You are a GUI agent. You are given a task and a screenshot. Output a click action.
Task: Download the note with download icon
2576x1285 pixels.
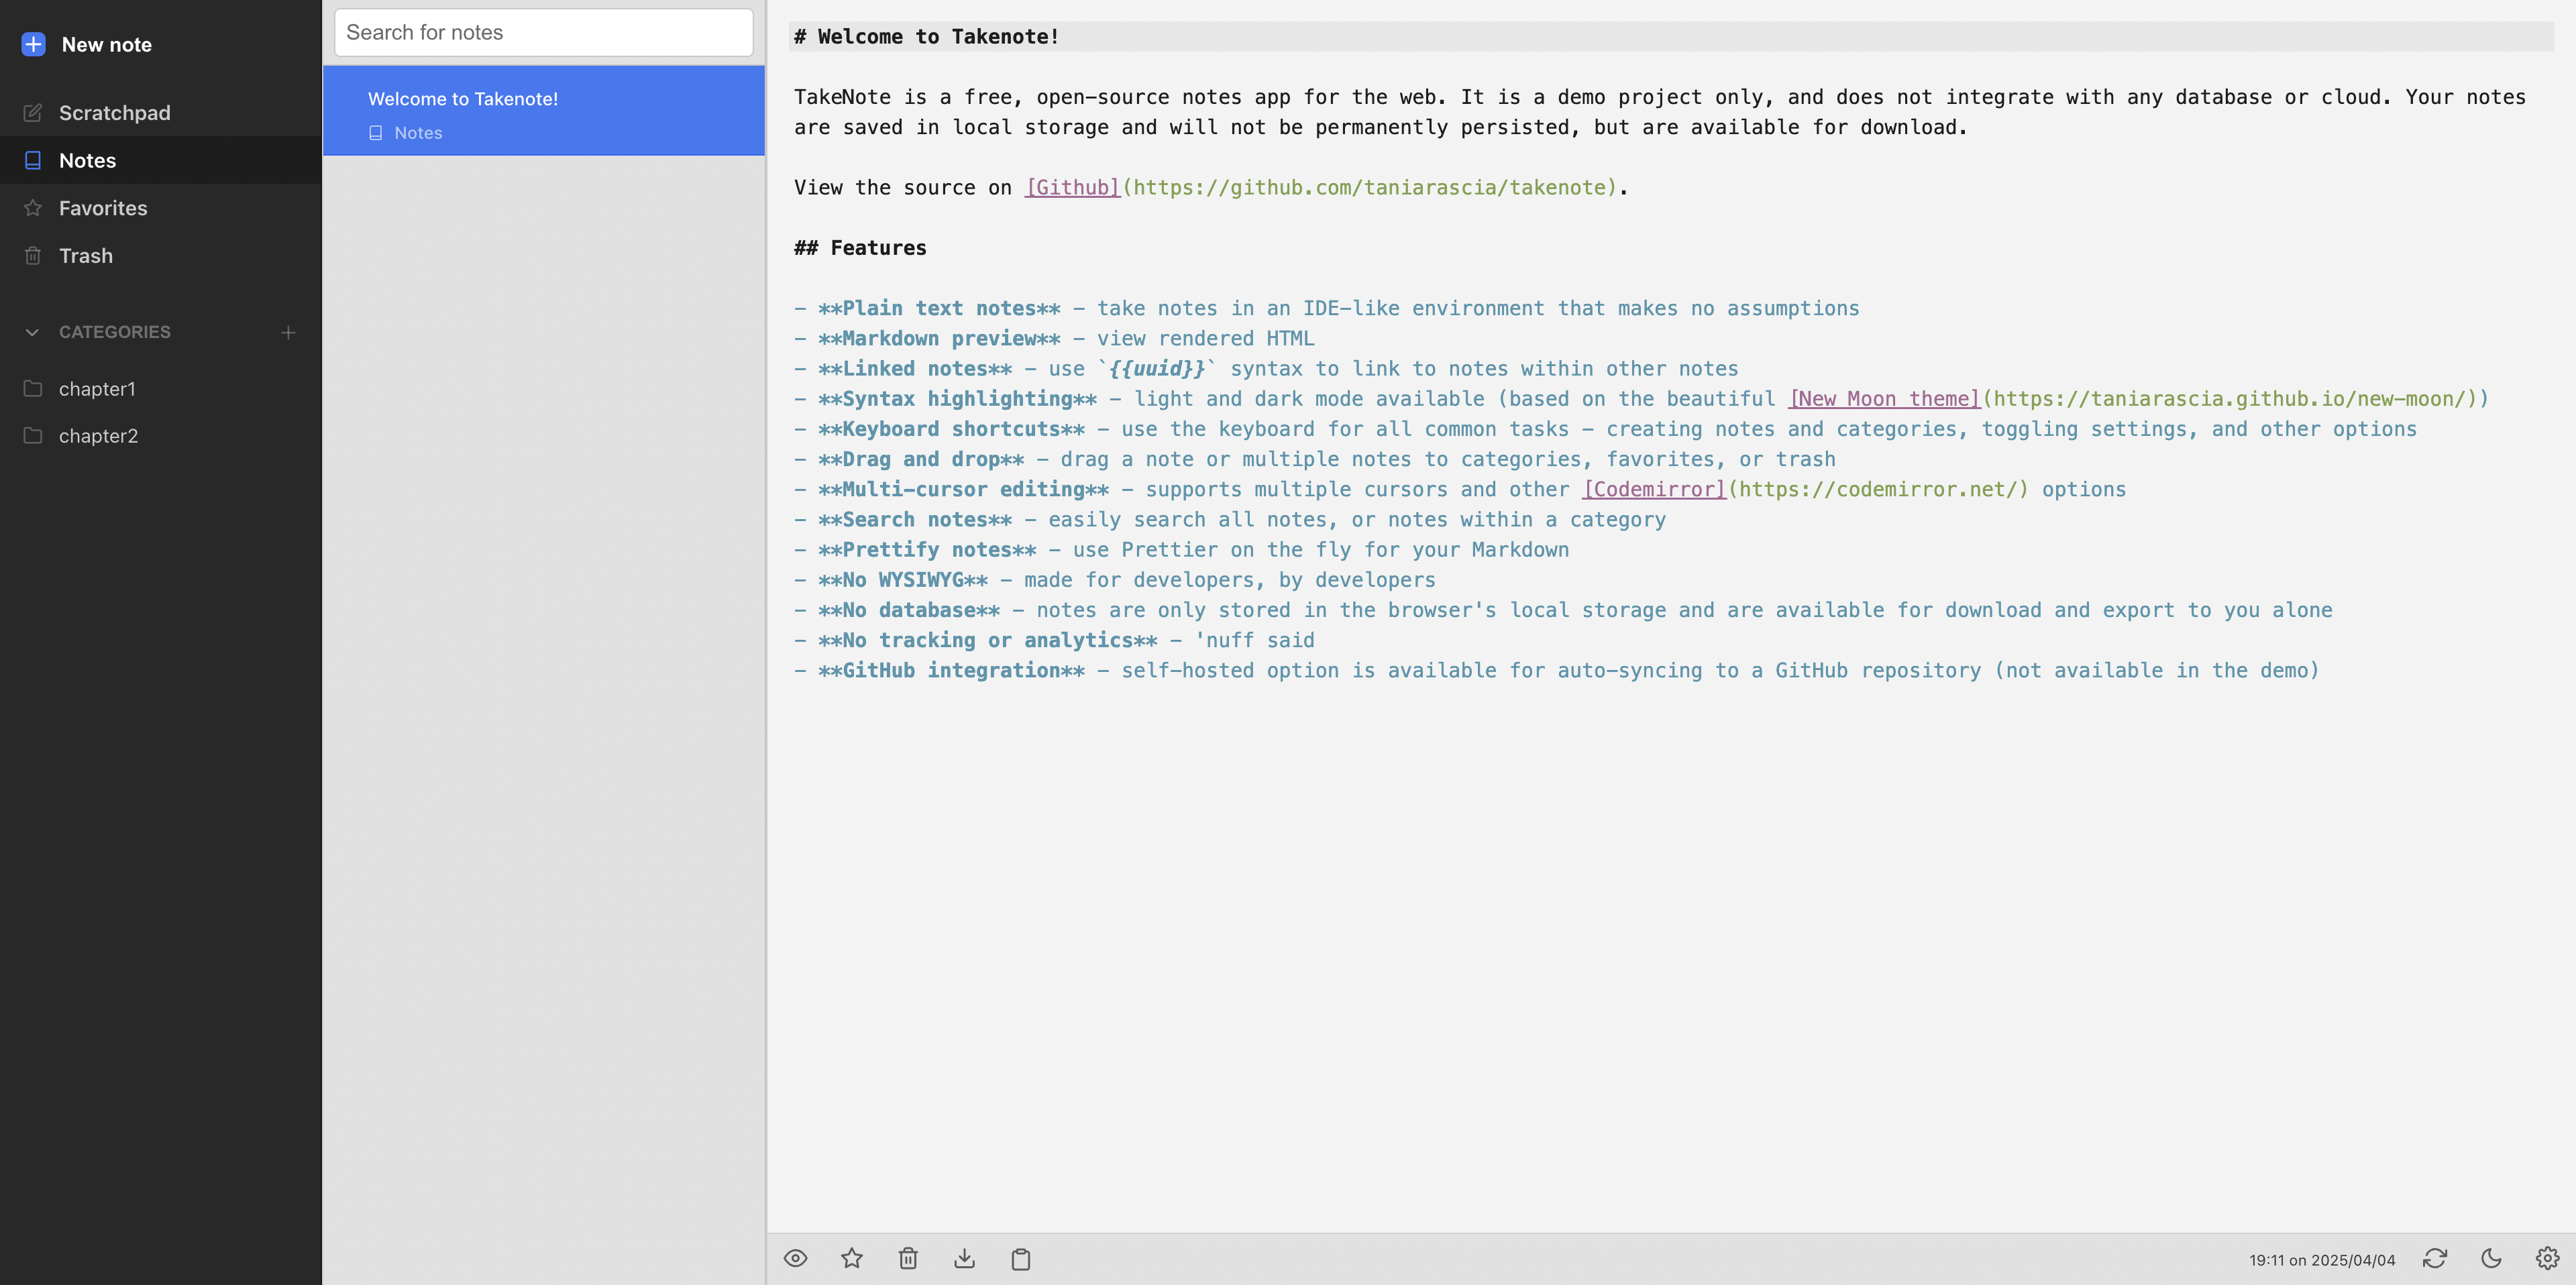[x=964, y=1258]
